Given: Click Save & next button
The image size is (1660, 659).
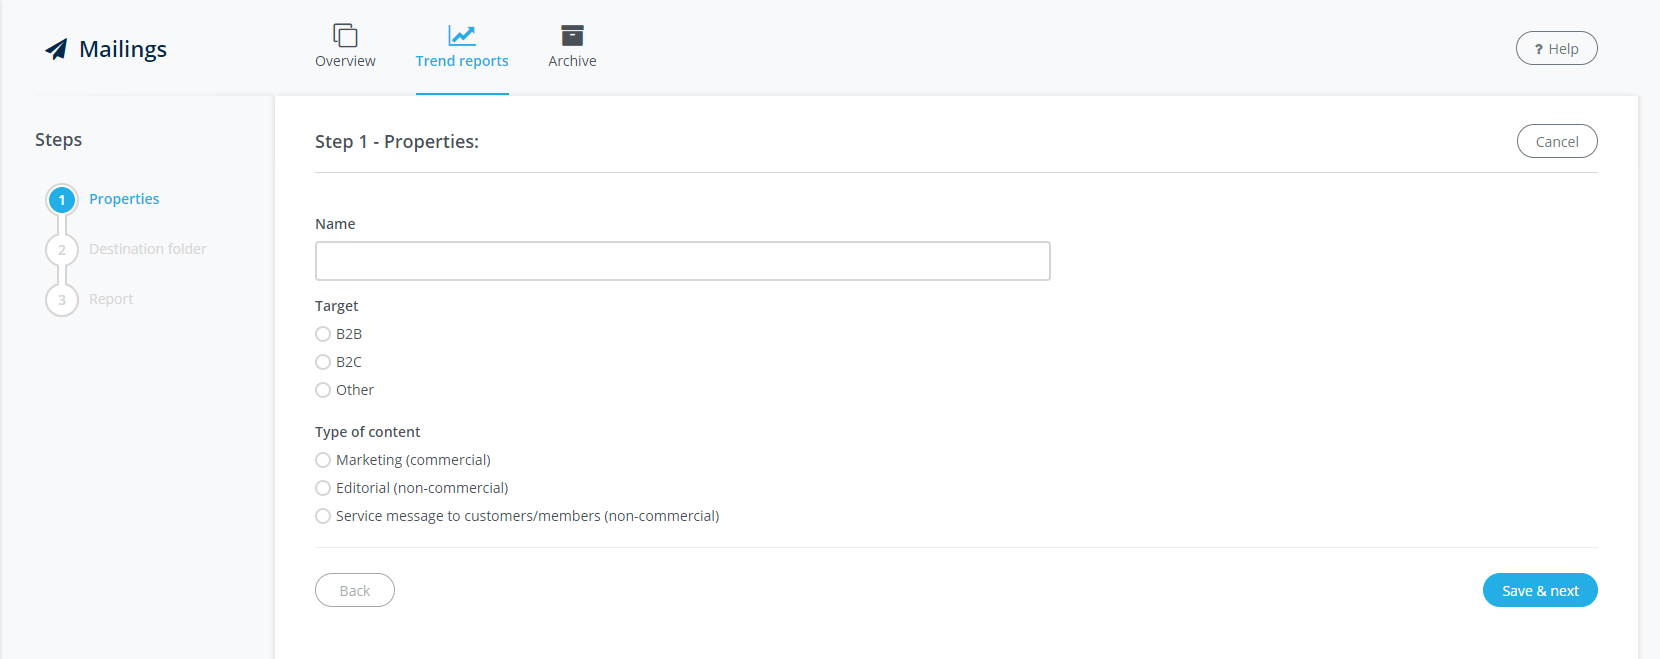Looking at the screenshot, I should [x=1540, y=590].
